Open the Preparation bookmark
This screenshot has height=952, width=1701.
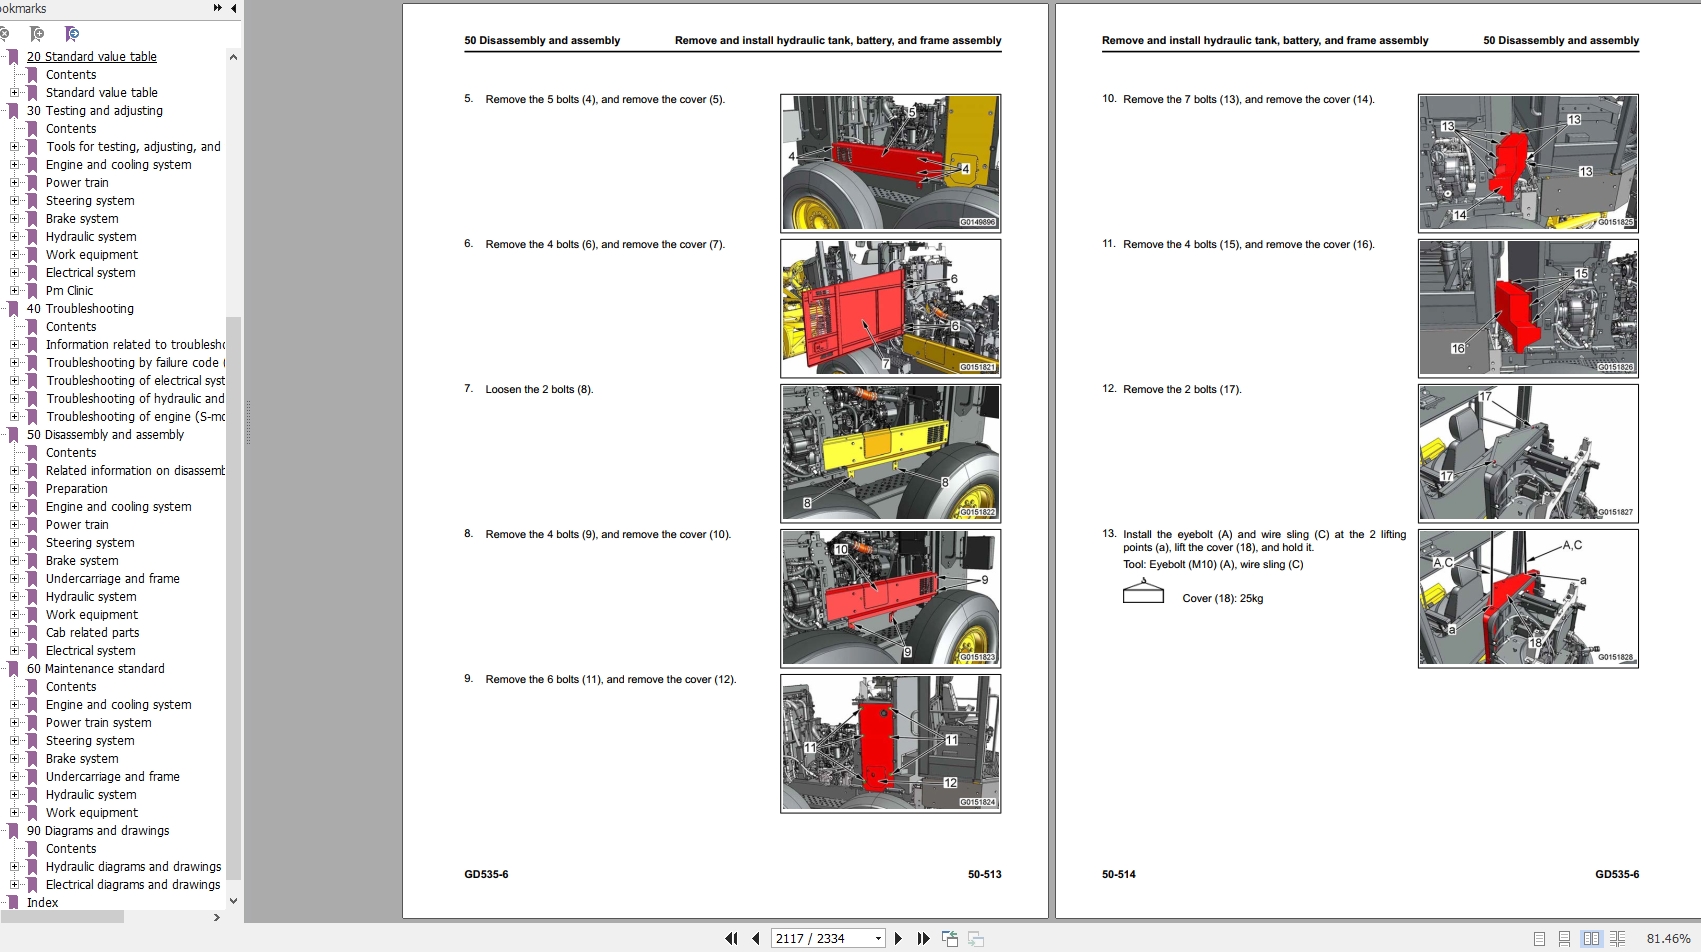coord(77,489)
